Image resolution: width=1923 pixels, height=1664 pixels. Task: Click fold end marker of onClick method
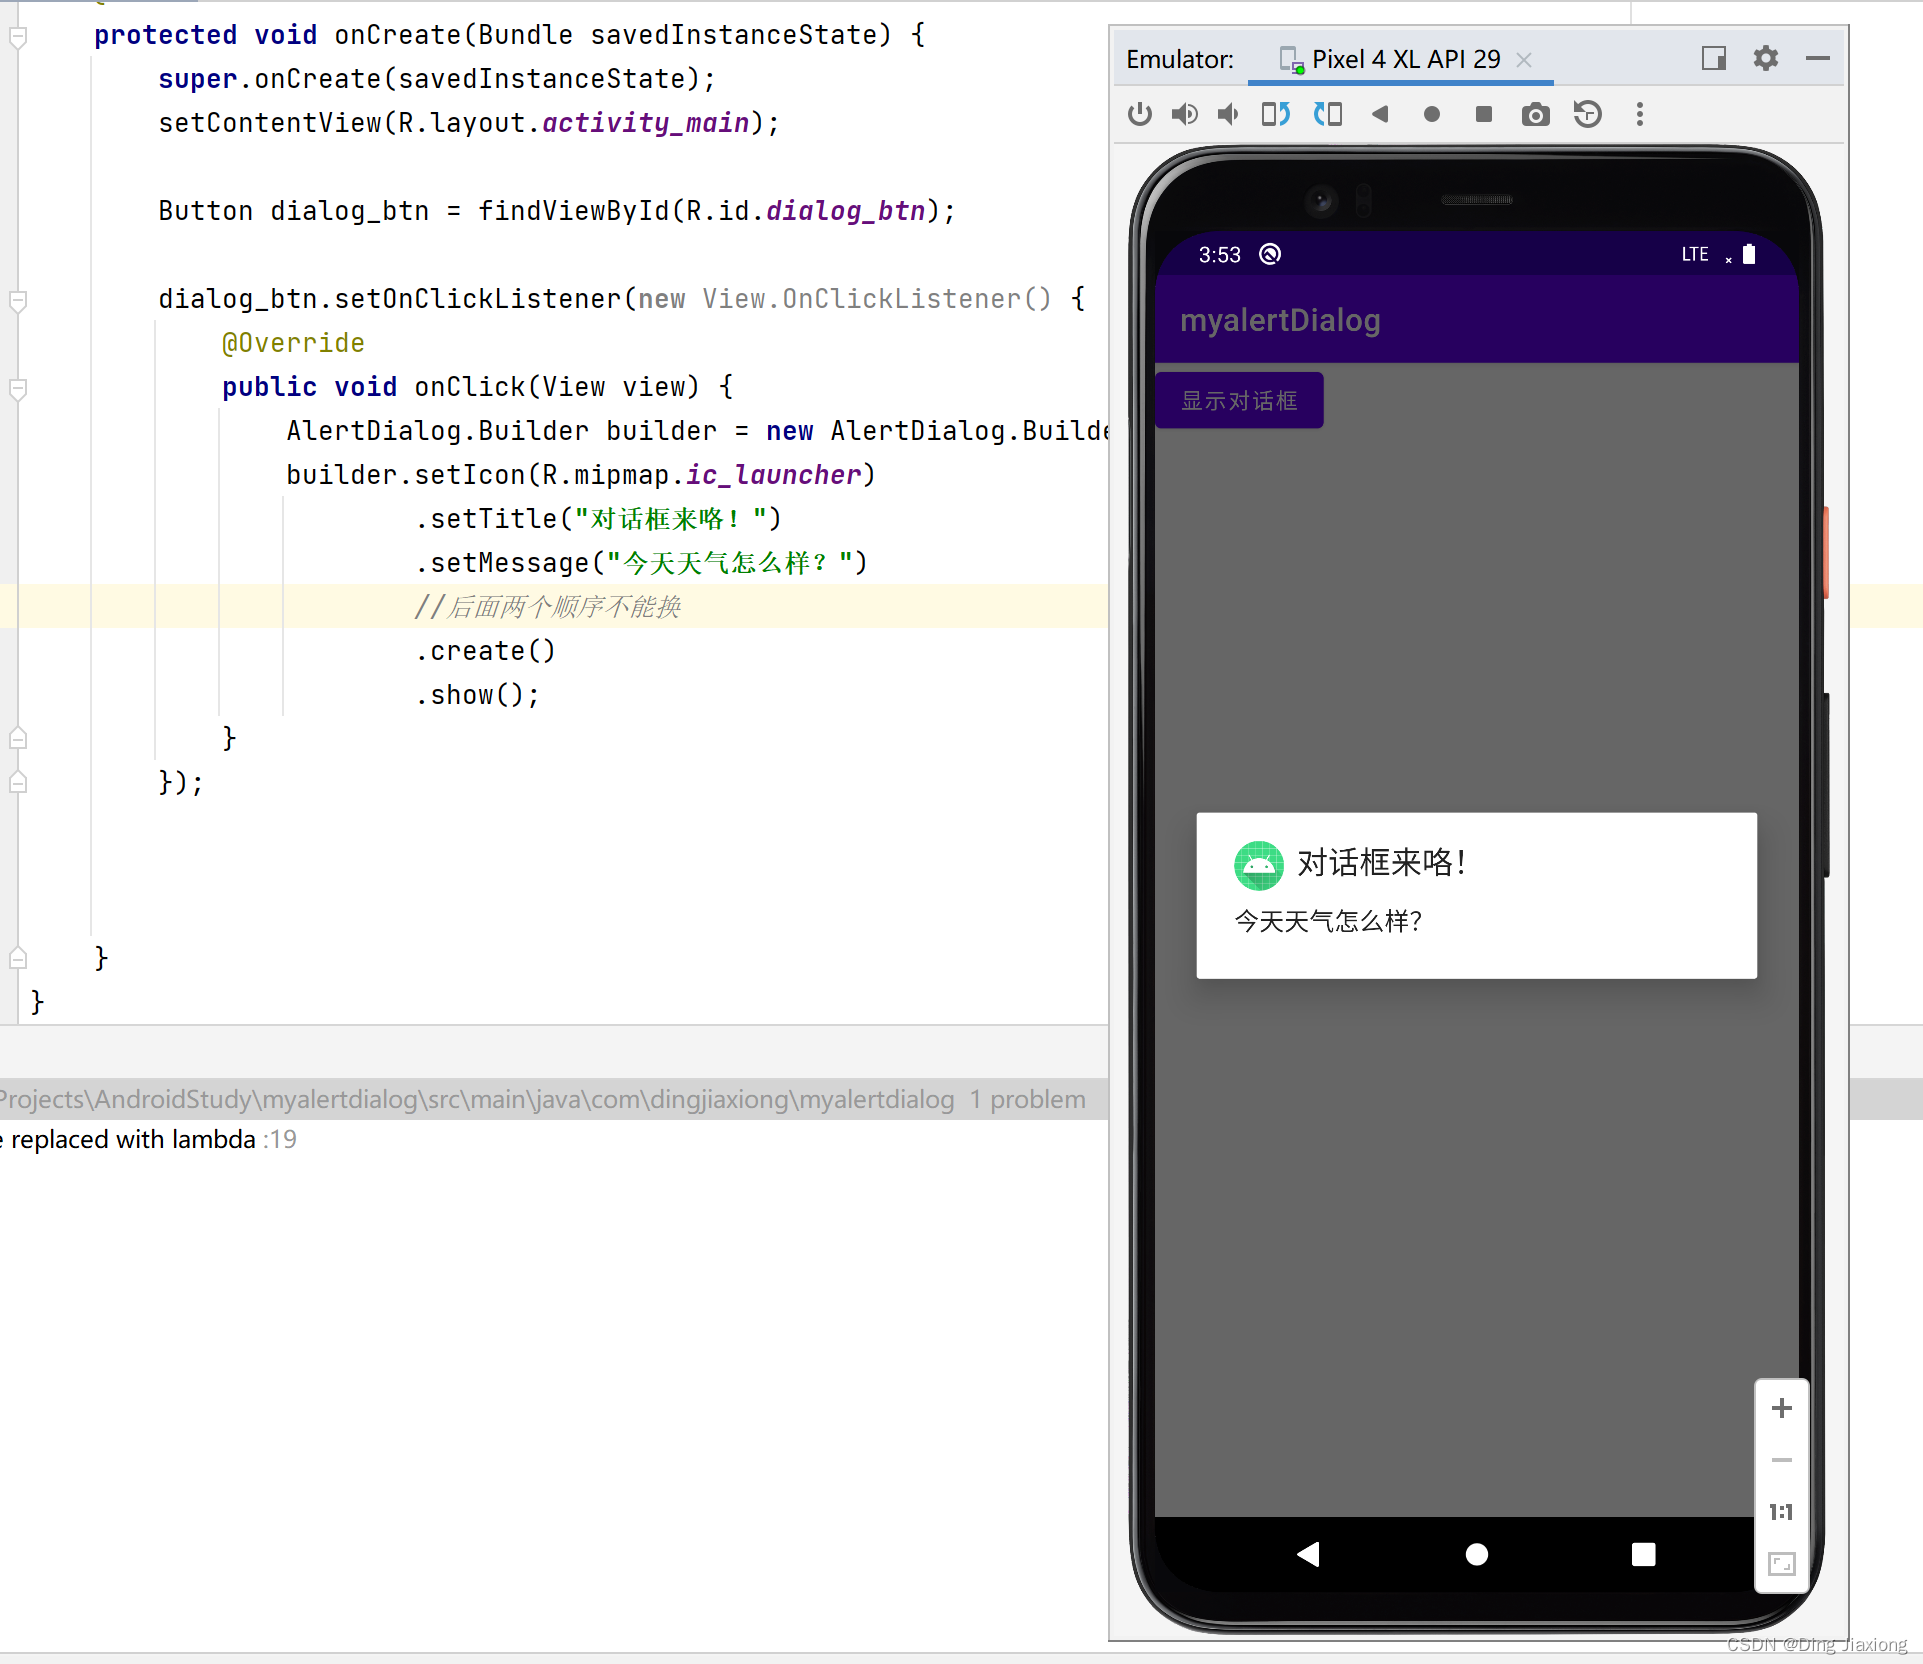(x=17, y=739)
